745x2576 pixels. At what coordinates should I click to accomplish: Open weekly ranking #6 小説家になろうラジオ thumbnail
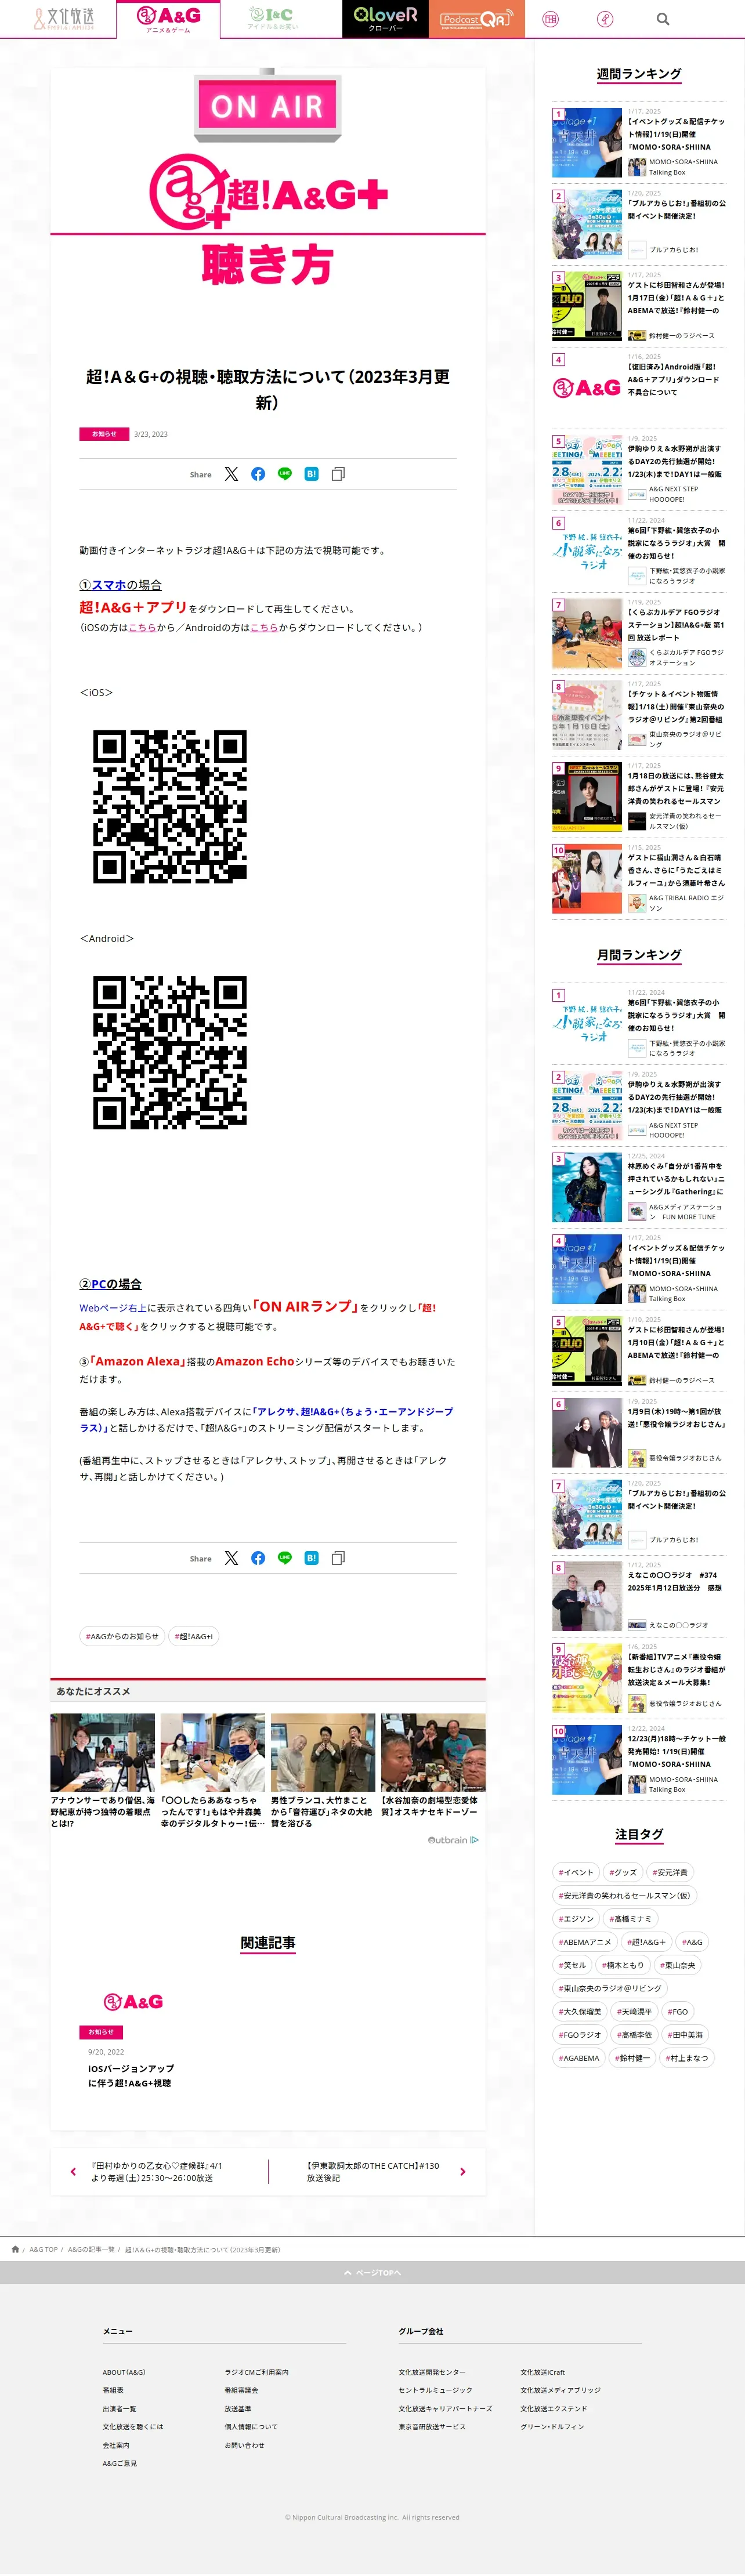(587, 552)
